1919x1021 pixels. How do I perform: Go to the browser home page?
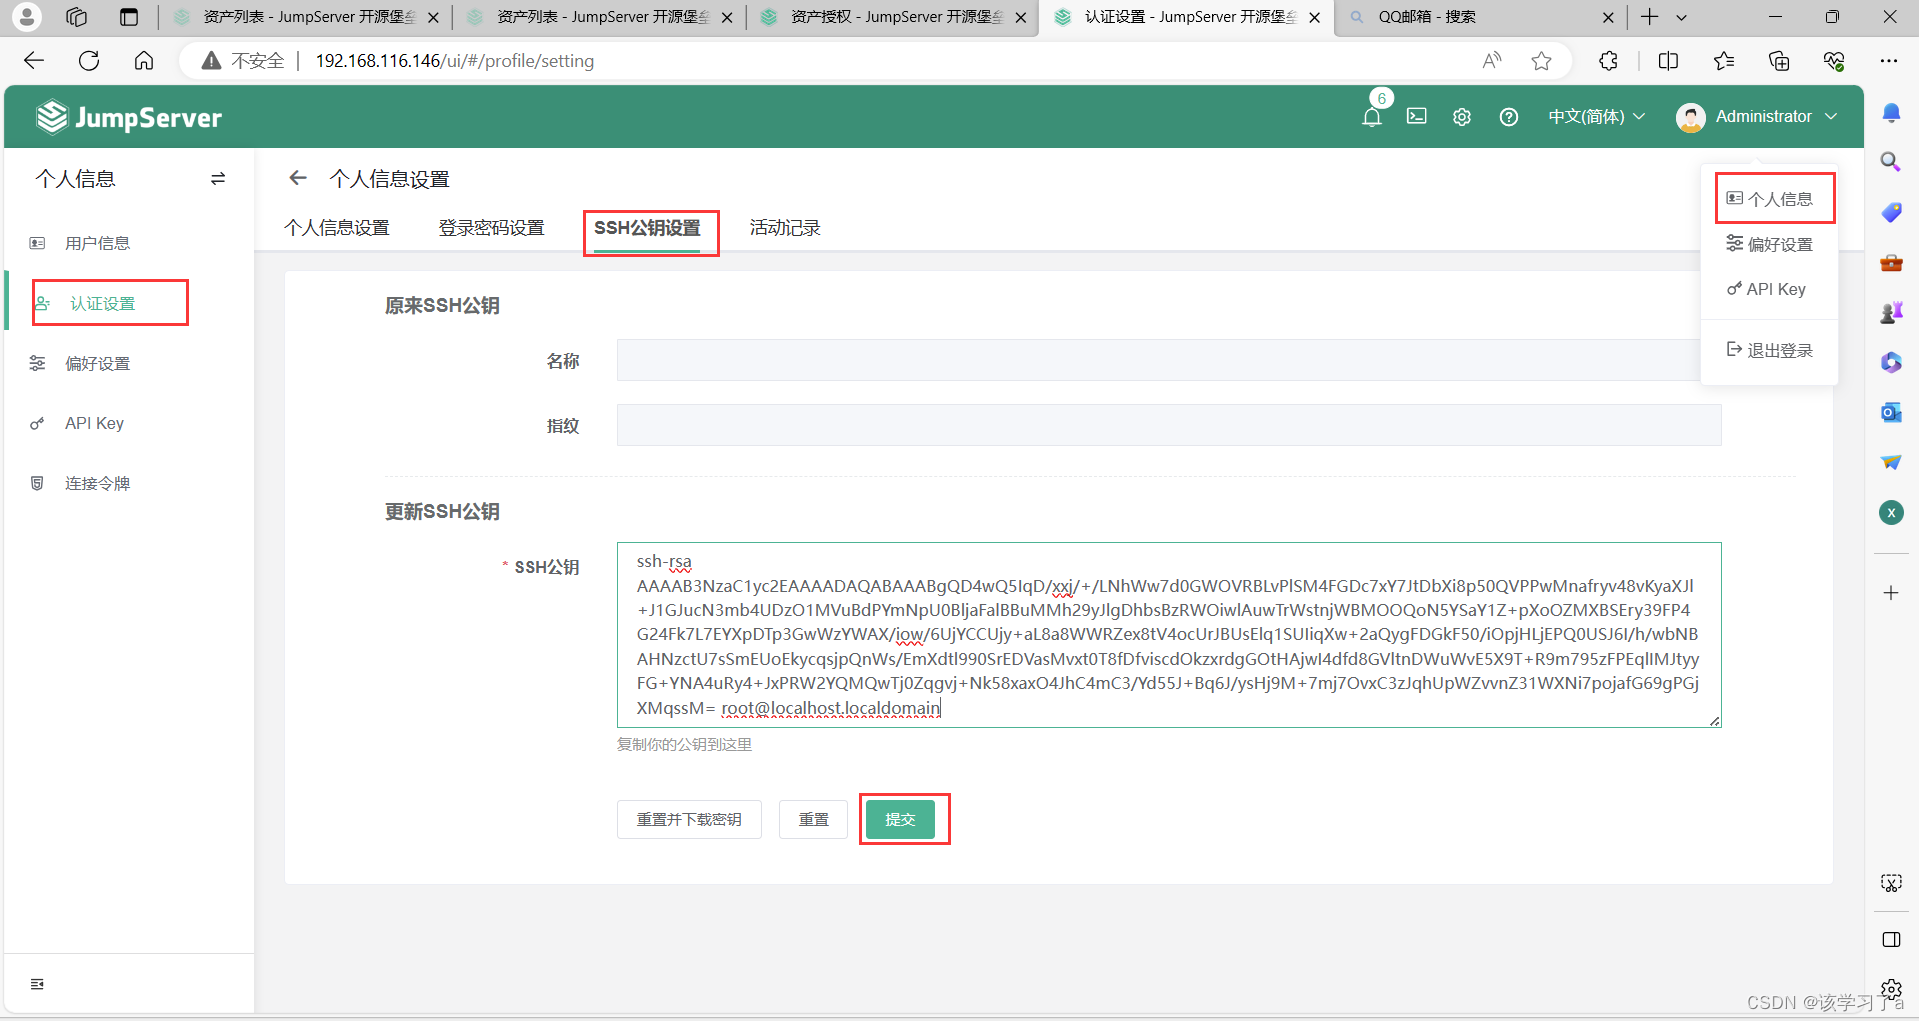coord(144,61)
